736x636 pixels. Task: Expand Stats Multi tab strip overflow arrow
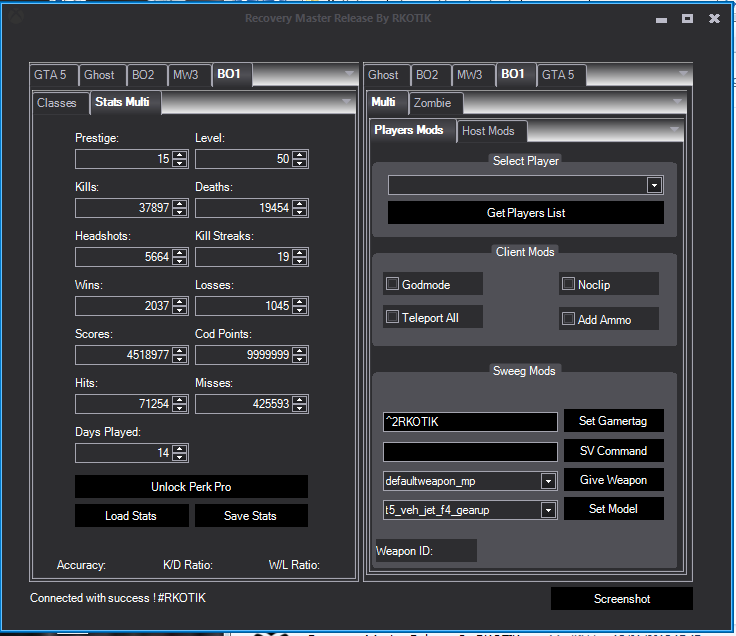346,101
